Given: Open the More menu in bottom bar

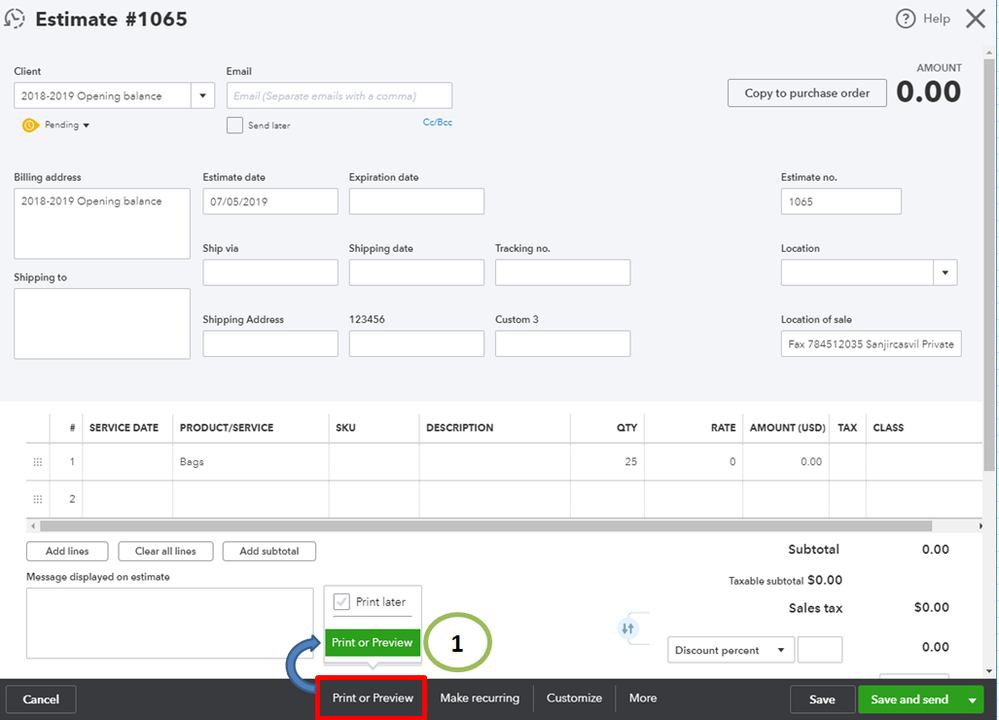Looking at the screenshot, I should (x=643, y=698).
